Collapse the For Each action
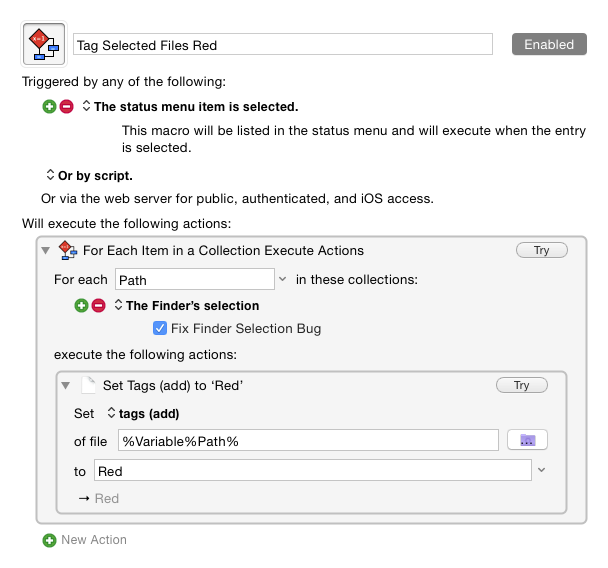The width and height of the screenshot is (608, 568). click(47, 250)
